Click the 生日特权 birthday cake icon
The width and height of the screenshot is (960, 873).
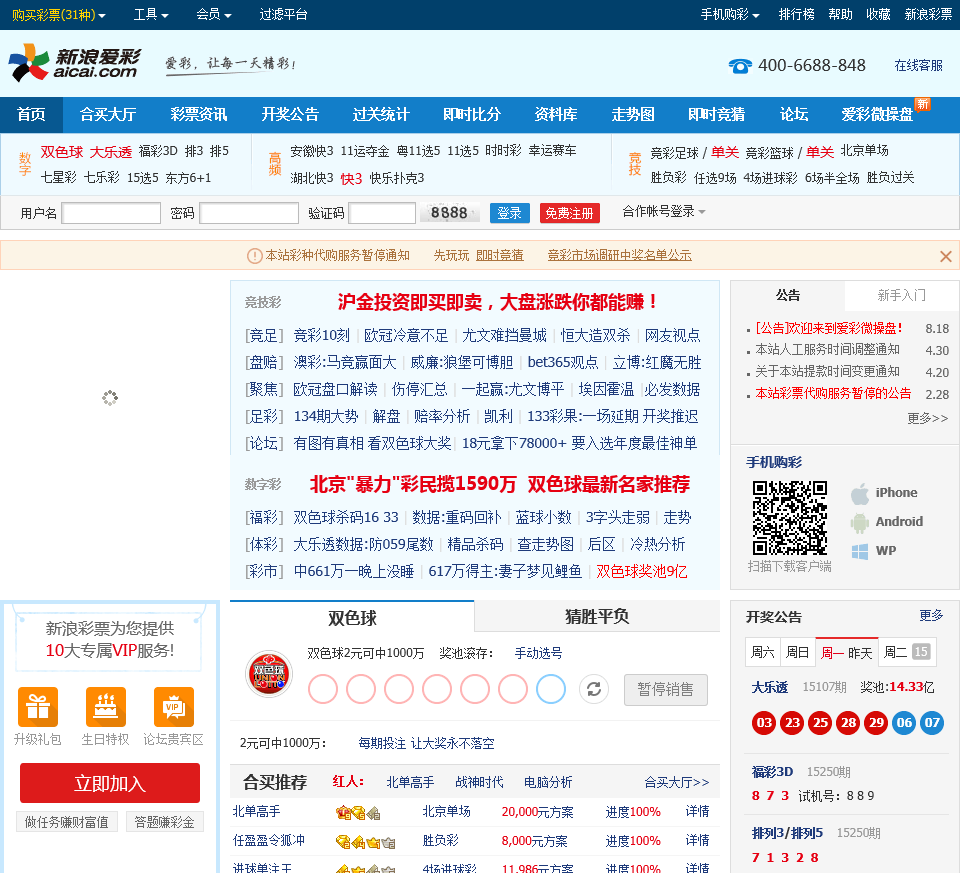(105, 707)
